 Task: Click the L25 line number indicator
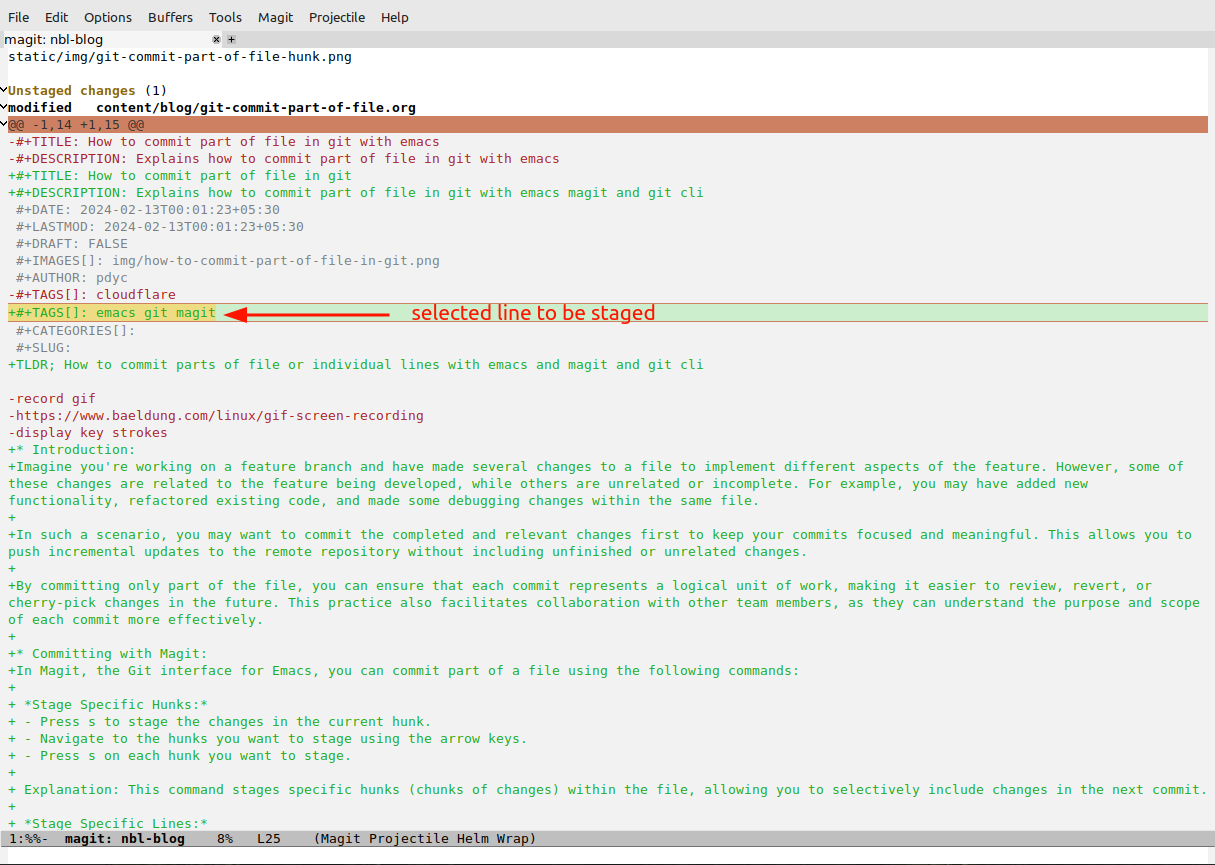[269, 839]
